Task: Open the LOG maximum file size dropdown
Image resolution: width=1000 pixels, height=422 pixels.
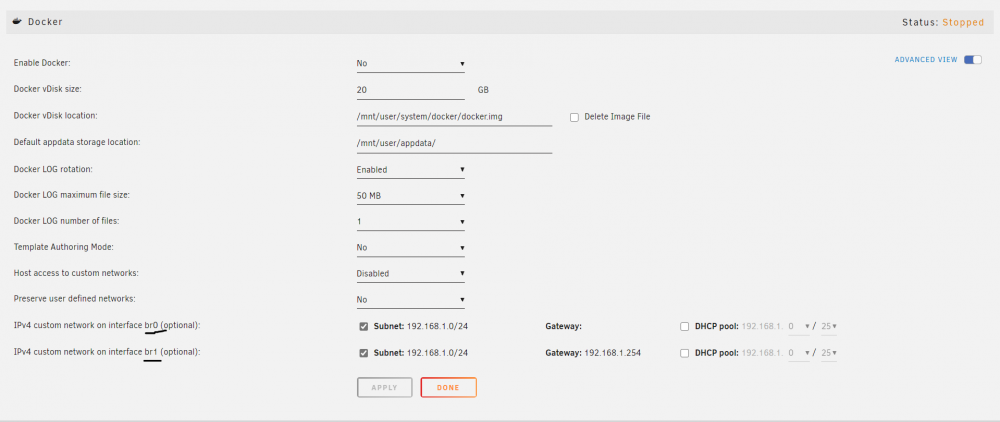Action: coord(411,196)
